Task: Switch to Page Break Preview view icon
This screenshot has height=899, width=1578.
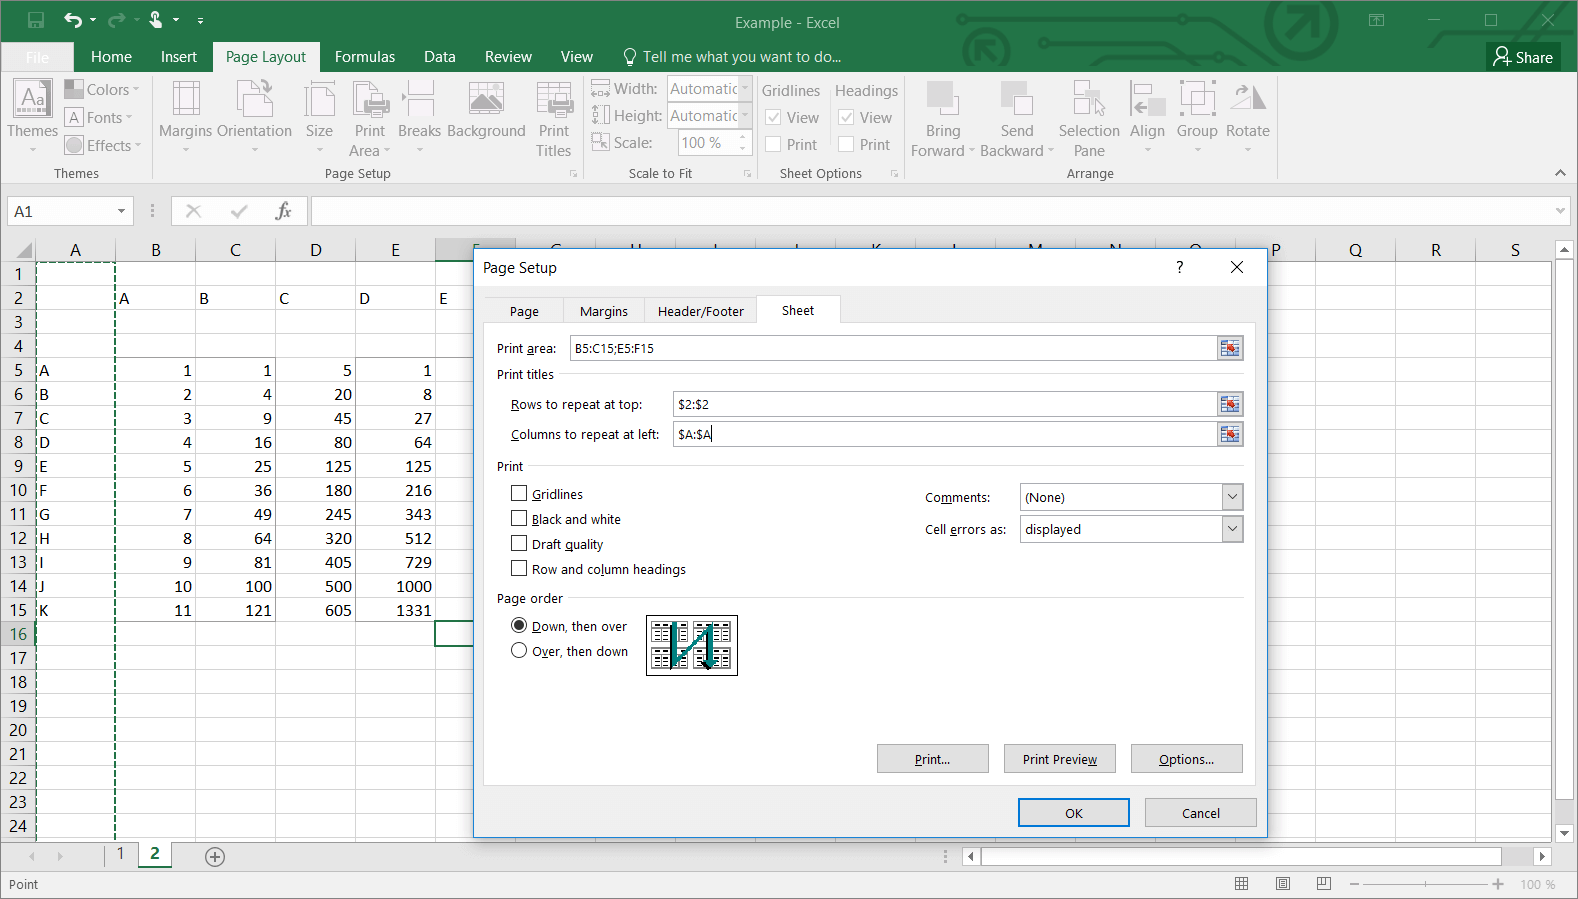Action: (1324, 884)
